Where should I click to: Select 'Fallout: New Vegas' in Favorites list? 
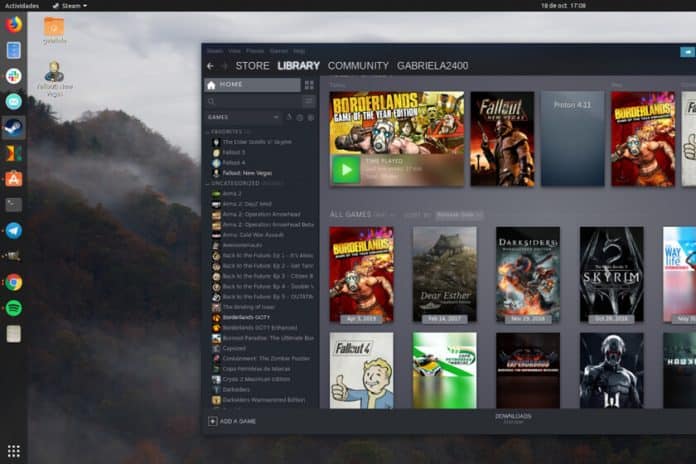pos(247,173)
